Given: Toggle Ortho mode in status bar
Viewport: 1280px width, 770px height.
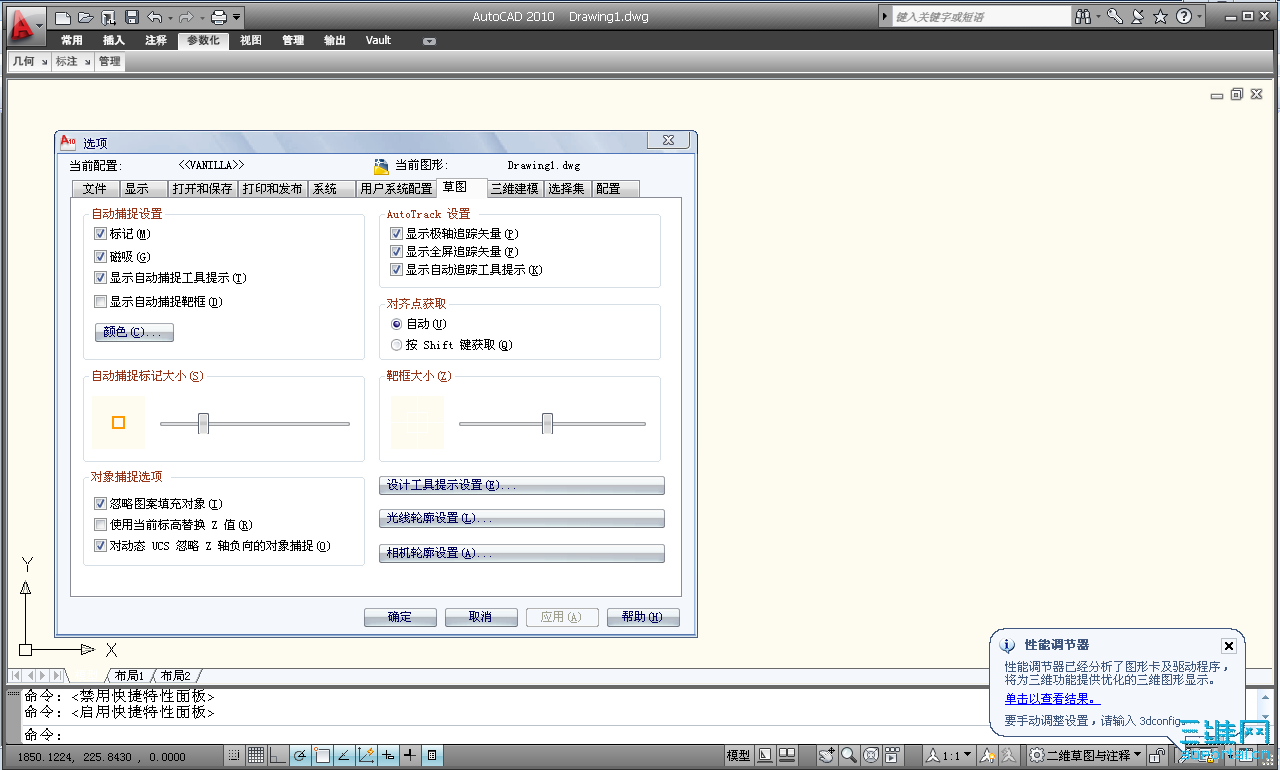Looking at the screenshot, I should coord(277,755).
